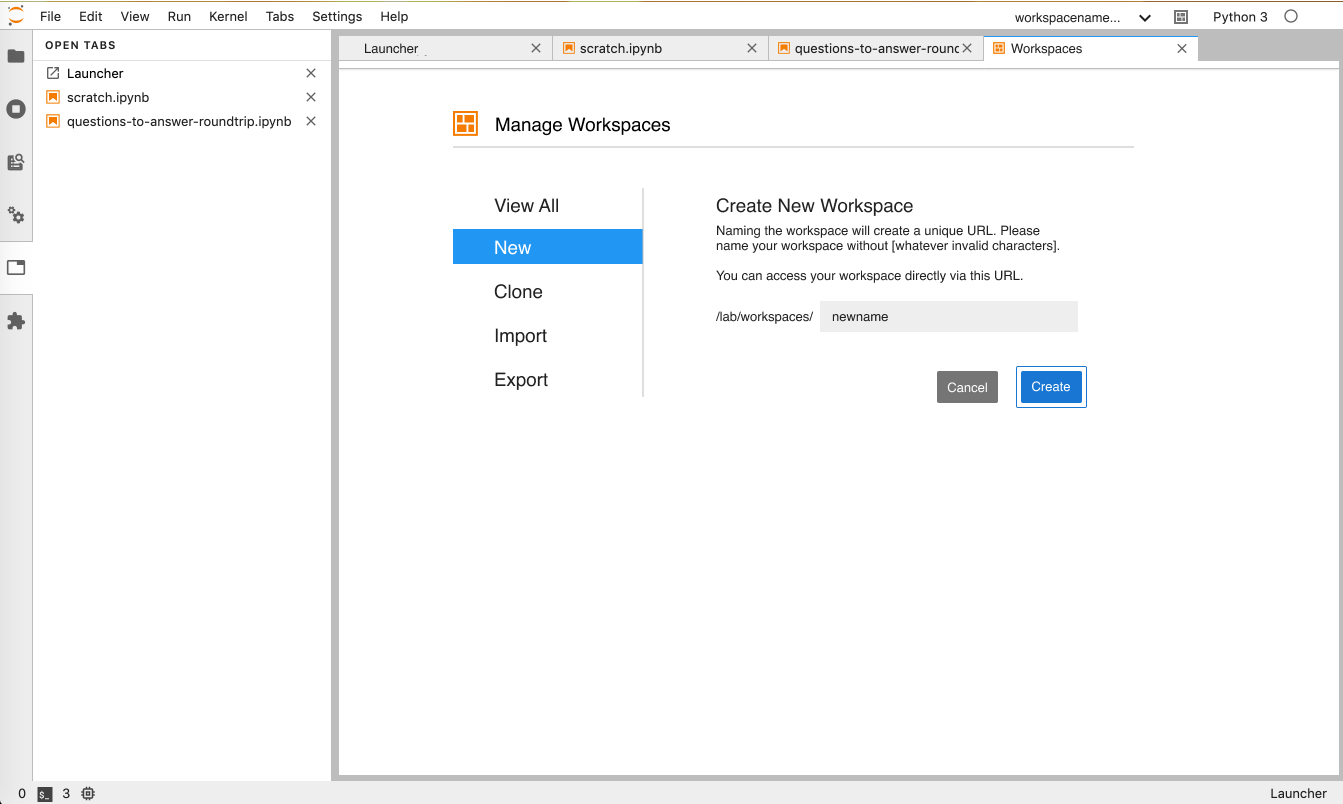
Task: Show running terminals and kernels sidebar panel
Action: [16, 109]
